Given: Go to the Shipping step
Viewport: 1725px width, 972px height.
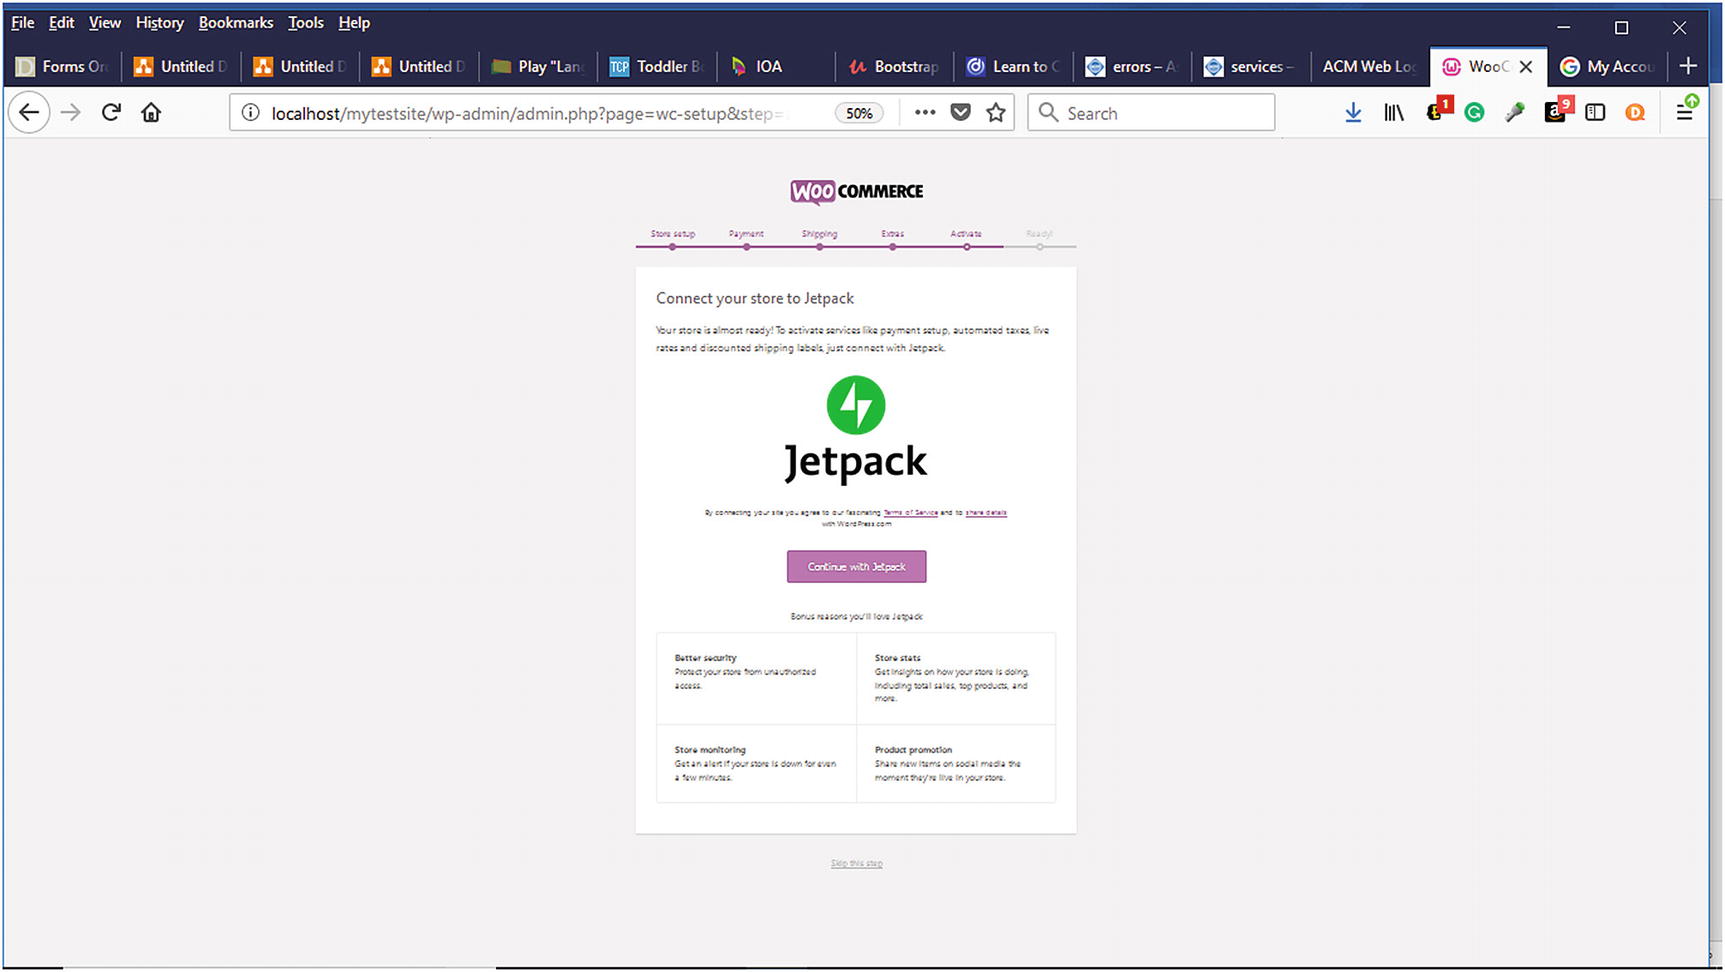Looking at the screenshot, I should (x=819, y=234).
